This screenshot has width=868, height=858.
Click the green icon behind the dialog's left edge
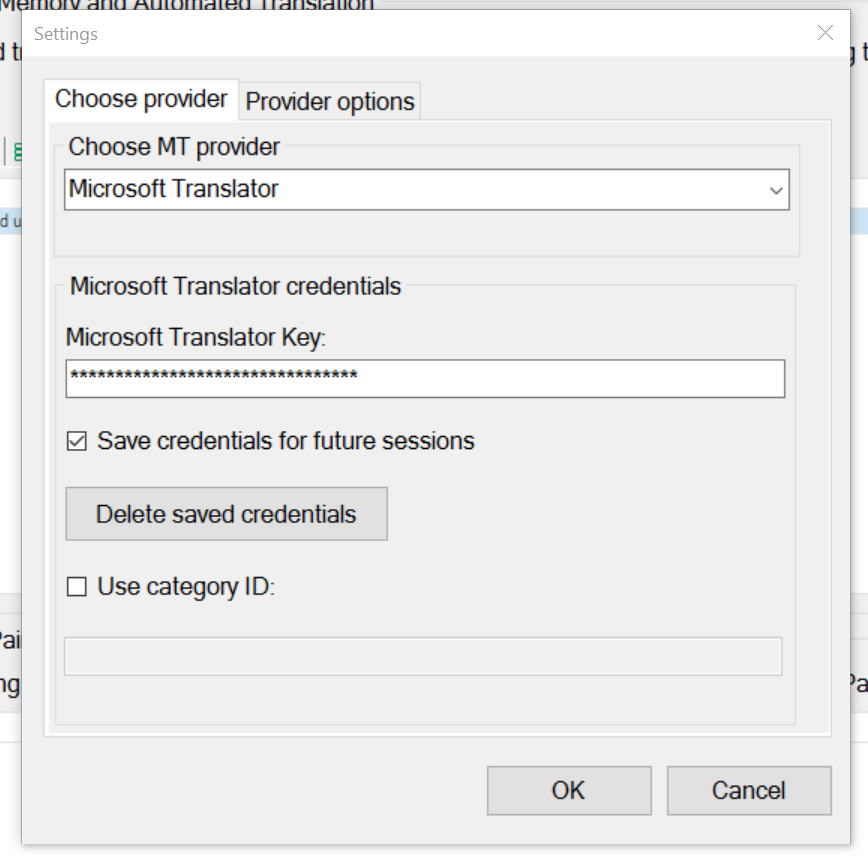(x=17, y=152)
